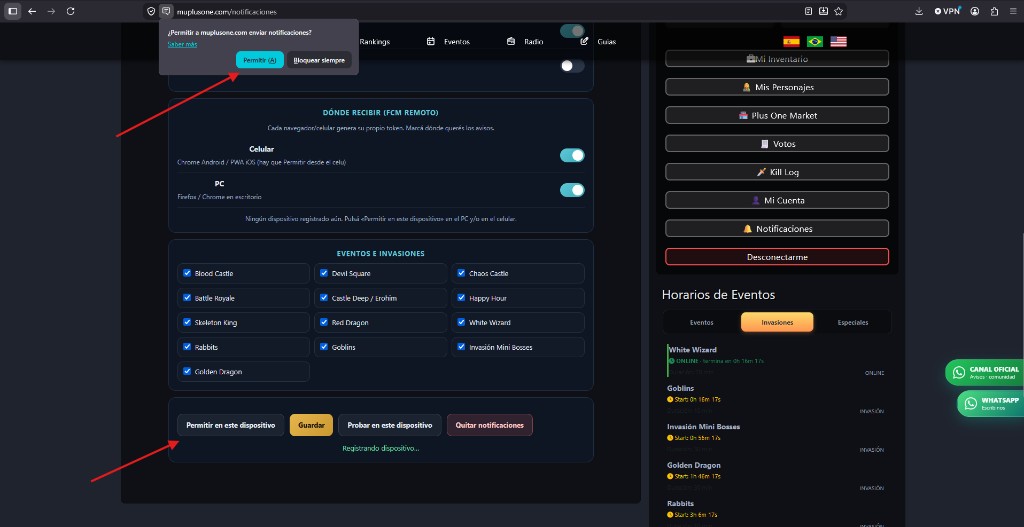
Task: Click the radio icon beside Radio
Action: pyautogui.click(x=511, y=41)
